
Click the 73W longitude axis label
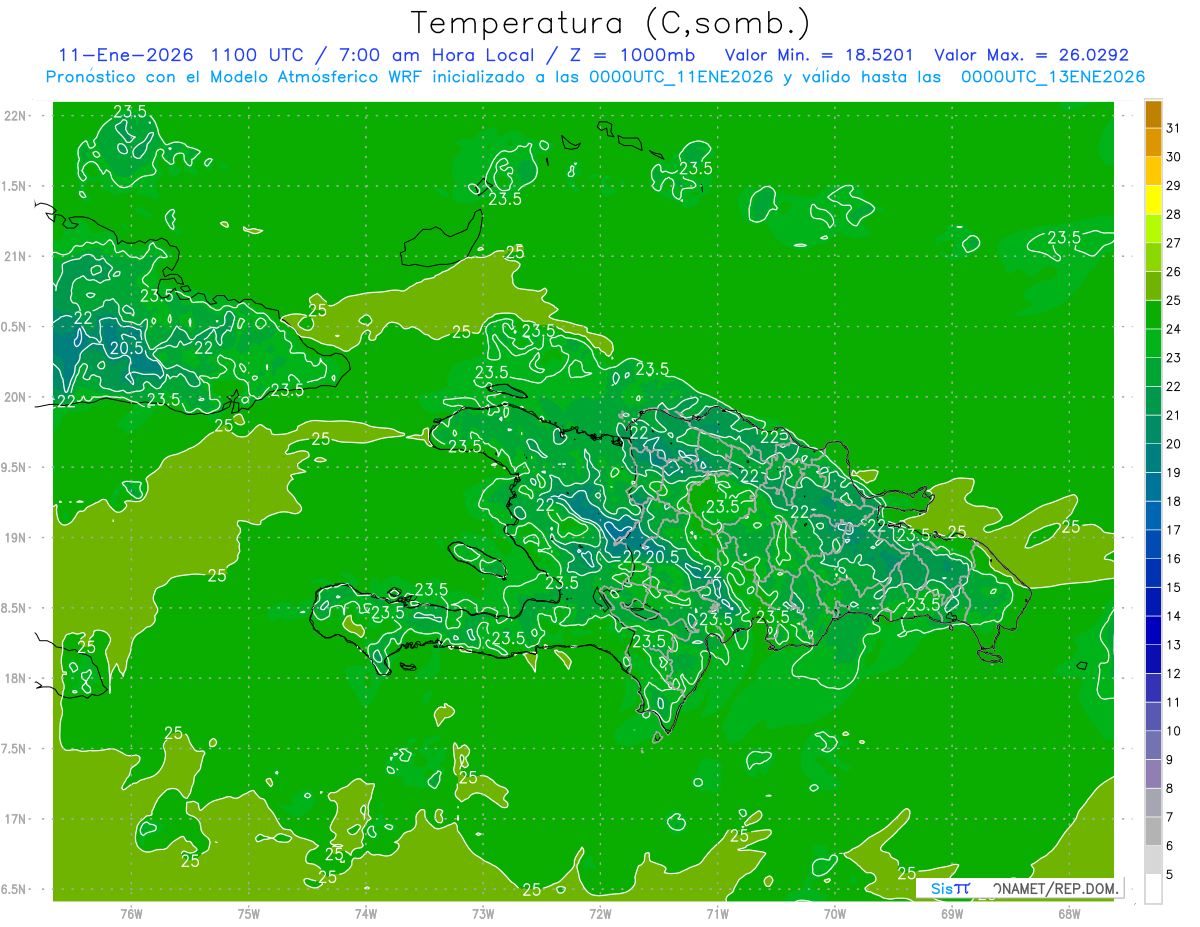tap(483, 913)
